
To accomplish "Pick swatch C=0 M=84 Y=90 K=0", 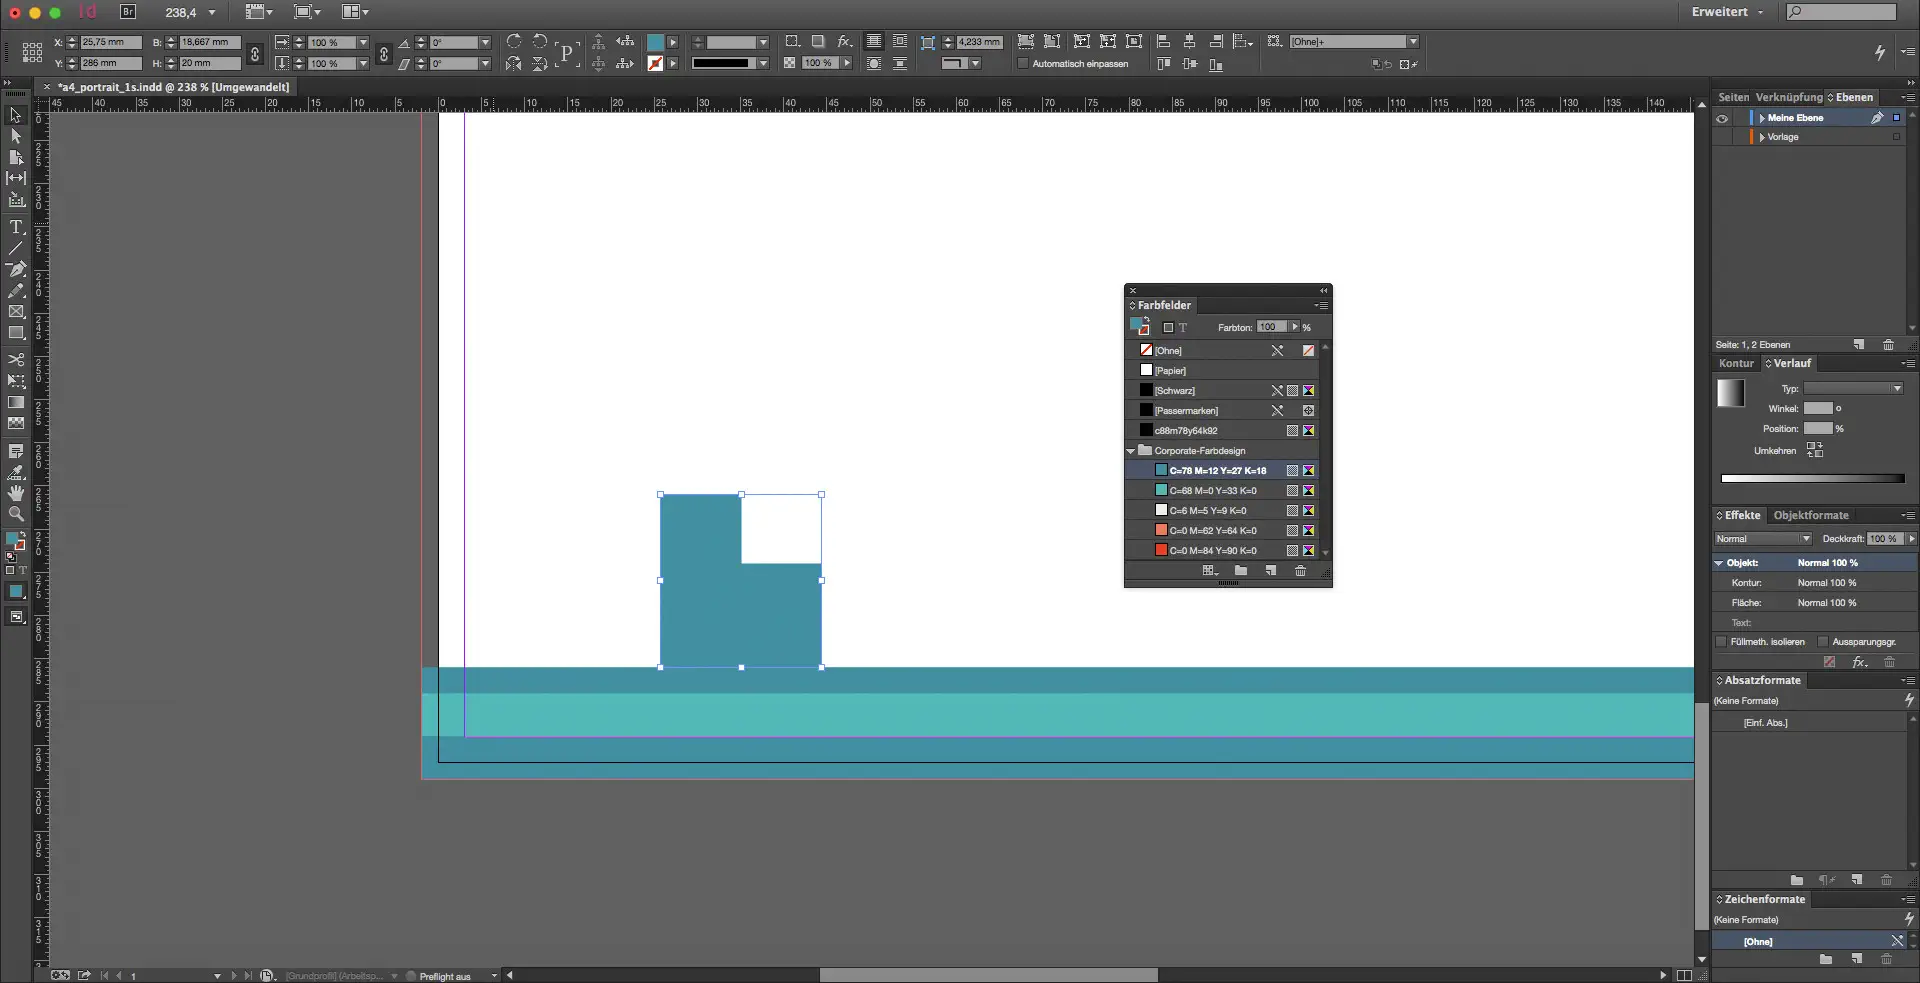I will (x=1212, y=551).
